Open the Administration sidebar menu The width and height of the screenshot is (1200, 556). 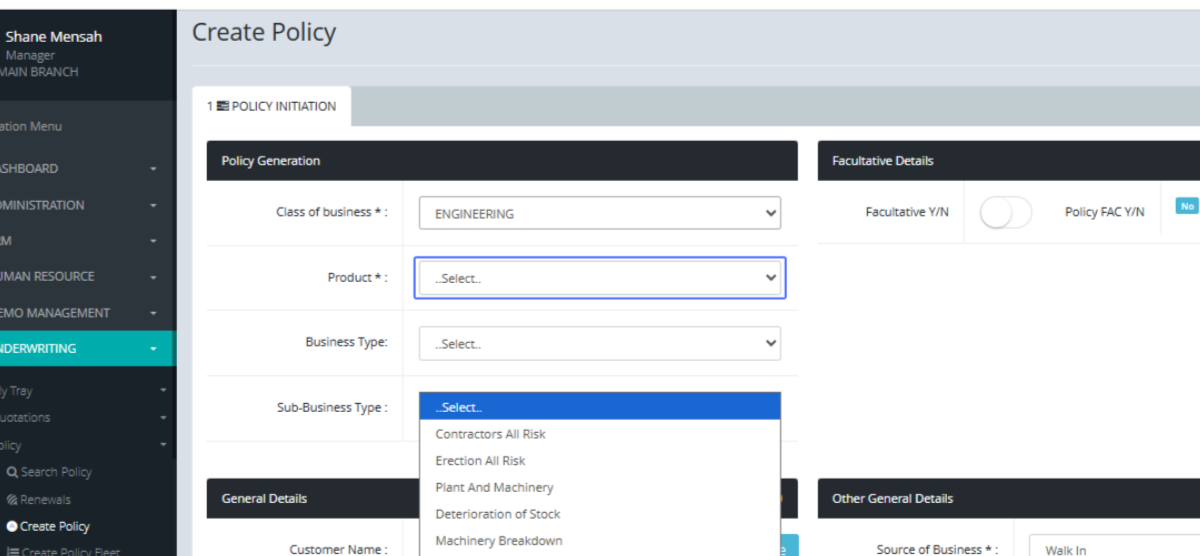tap(80, 205)
